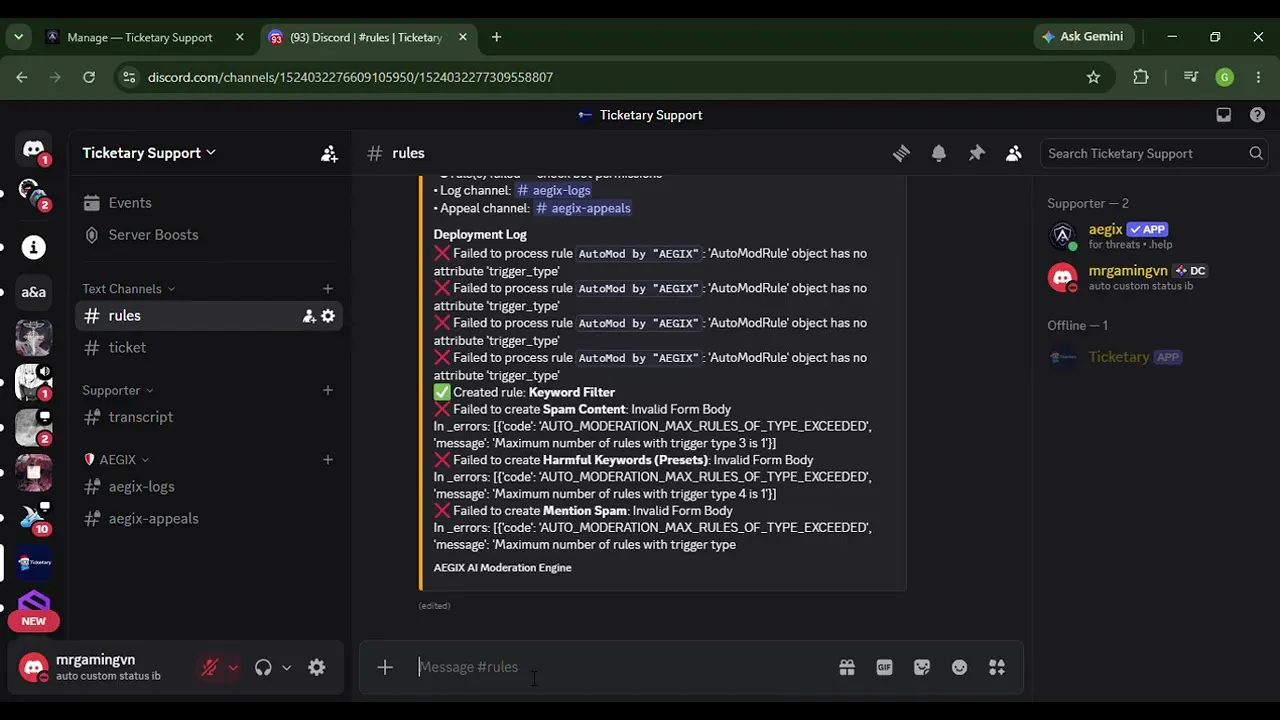Open the Events item

[x=209, y=203]
